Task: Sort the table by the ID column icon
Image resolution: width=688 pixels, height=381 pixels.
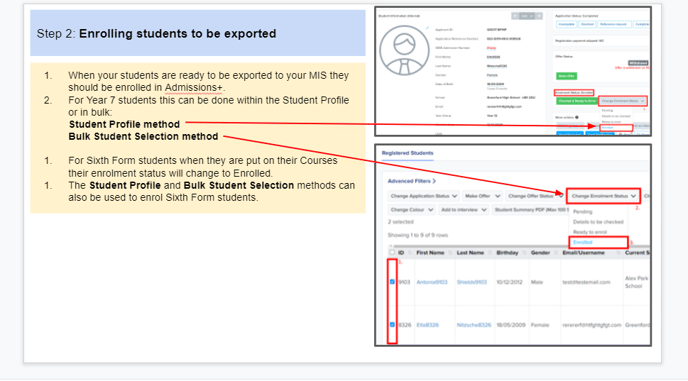Action: tap(410, 253)
